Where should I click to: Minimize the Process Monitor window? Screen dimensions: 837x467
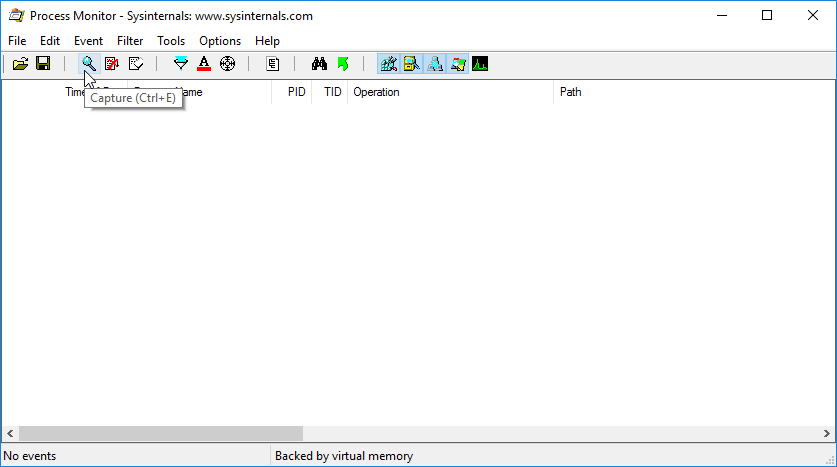click(x=722, y=15)
